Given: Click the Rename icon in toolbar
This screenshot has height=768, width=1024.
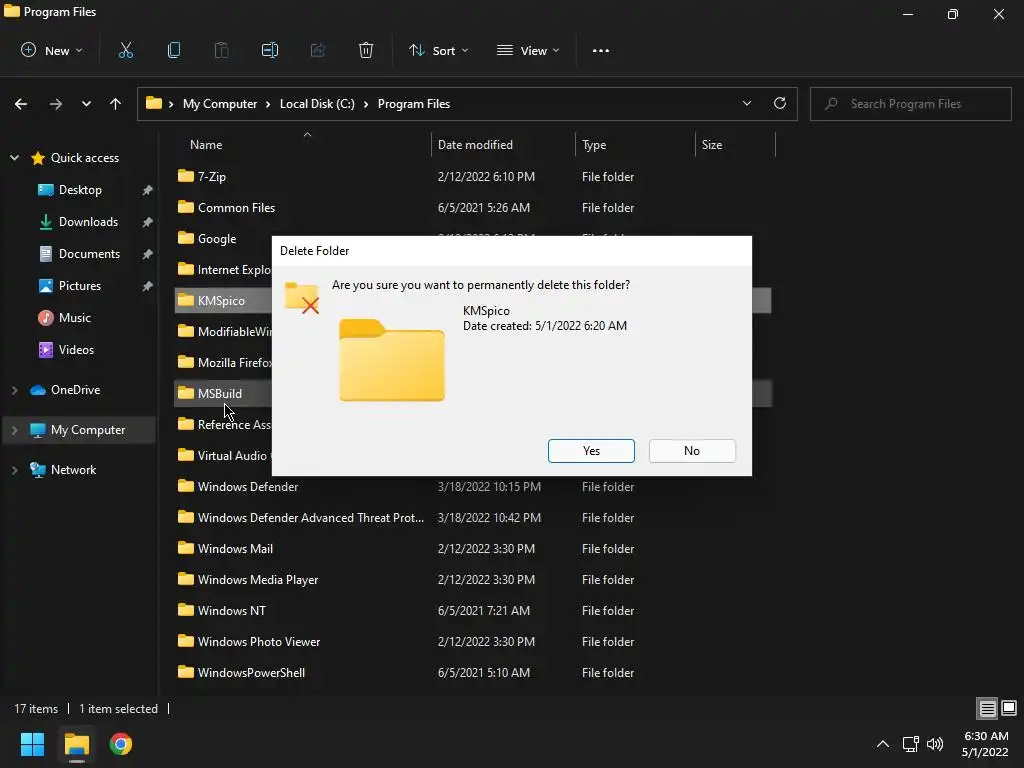Looking at the screenshot, I should 270,50.
